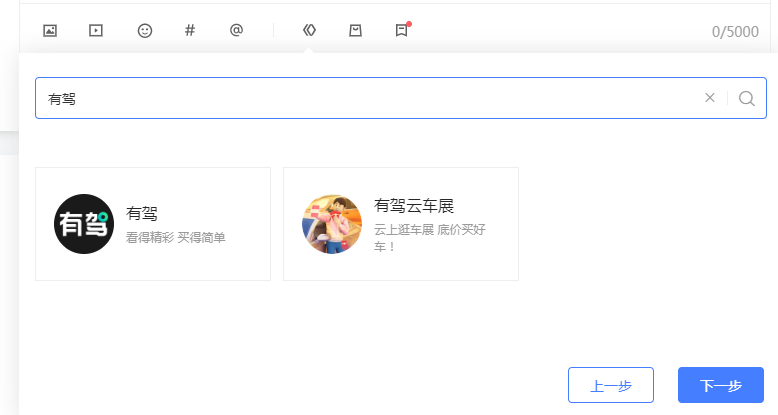Mention a user with the @ icon
This screenshot has height=415, width=778.
click(x=237, y=30)
